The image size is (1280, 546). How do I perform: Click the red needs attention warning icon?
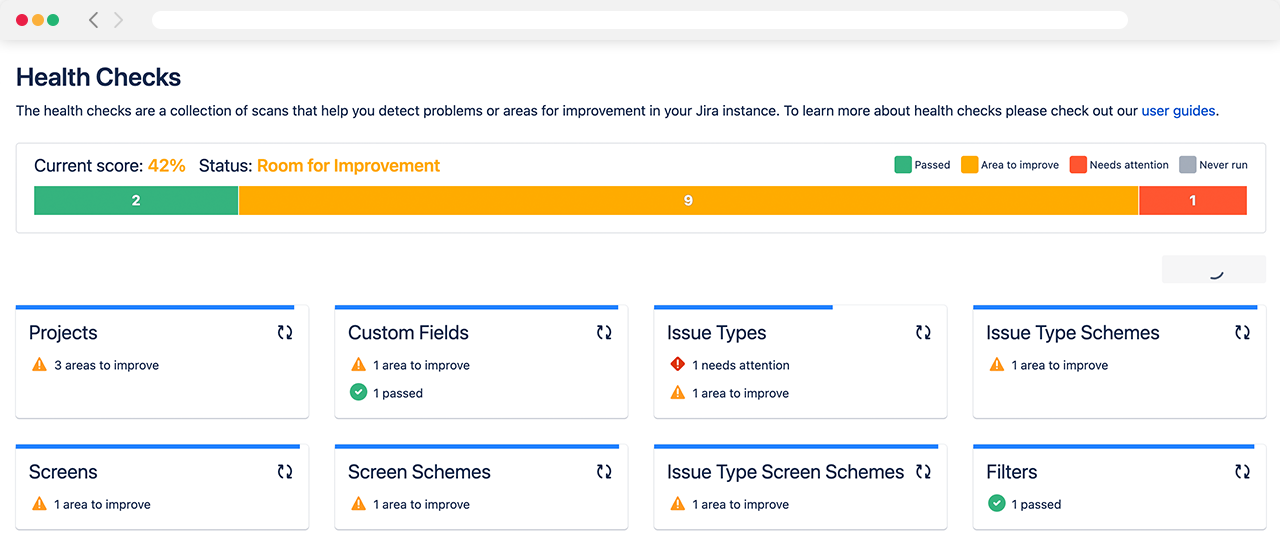677,365
